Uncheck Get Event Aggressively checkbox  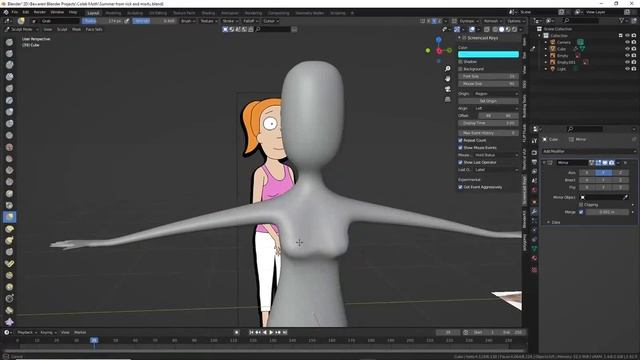tap(460, 187)
